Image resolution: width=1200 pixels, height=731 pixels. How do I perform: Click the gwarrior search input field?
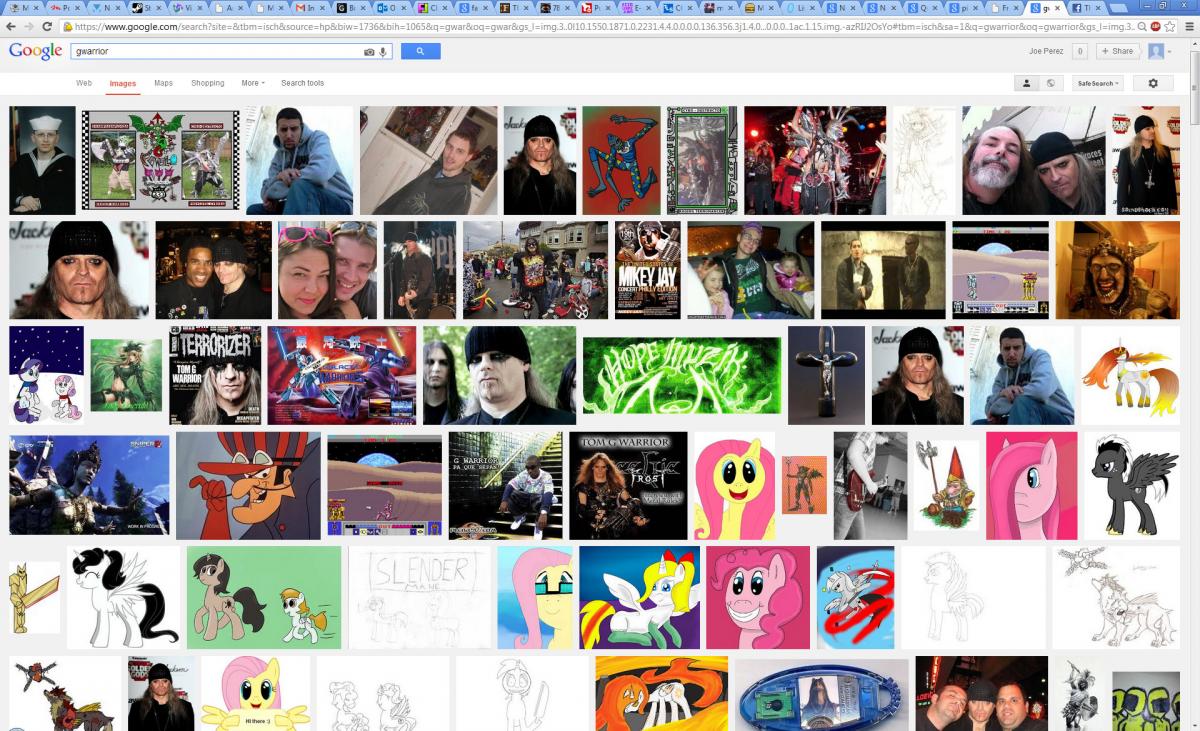pyautogui.click(x=215, y=51)
